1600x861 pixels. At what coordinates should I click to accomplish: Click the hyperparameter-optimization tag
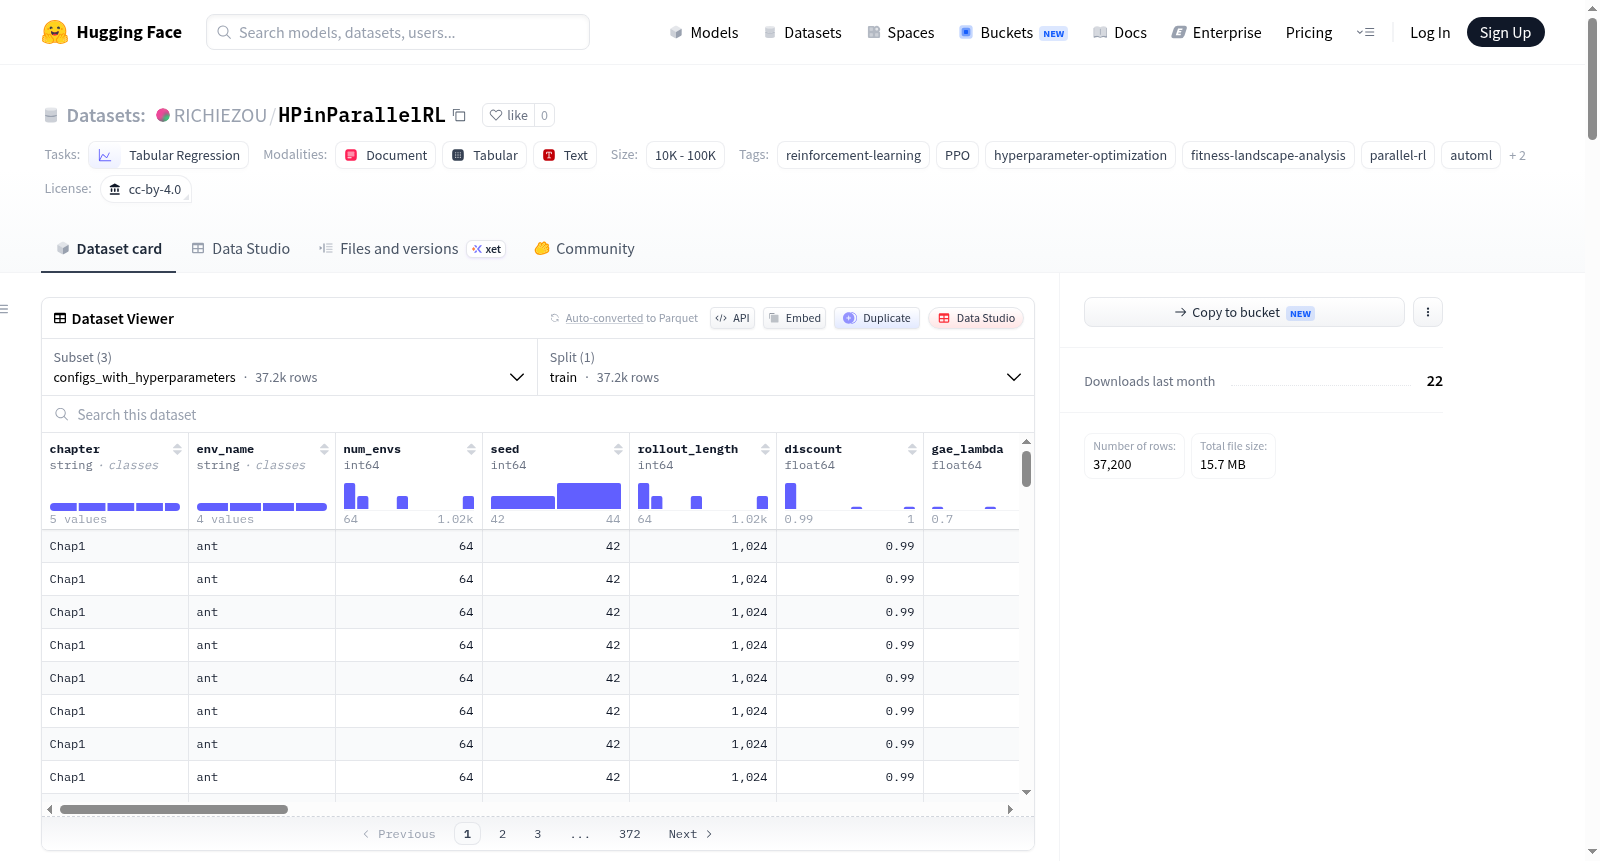[1080, 155]
